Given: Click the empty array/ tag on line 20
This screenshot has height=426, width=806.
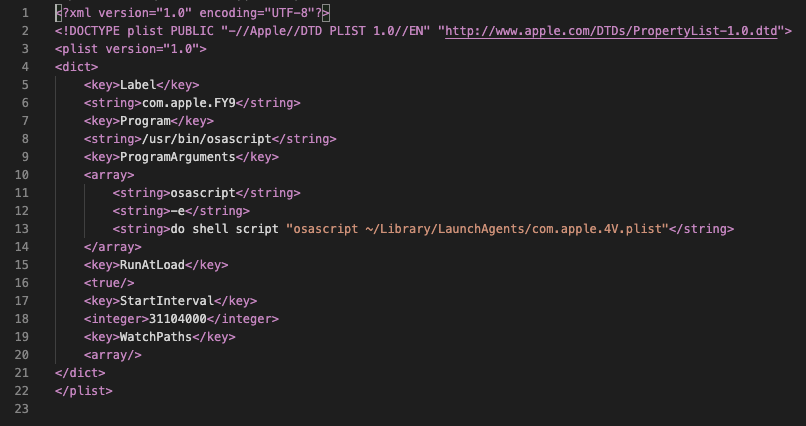Looking at the screenshot, I should [113, 355].
